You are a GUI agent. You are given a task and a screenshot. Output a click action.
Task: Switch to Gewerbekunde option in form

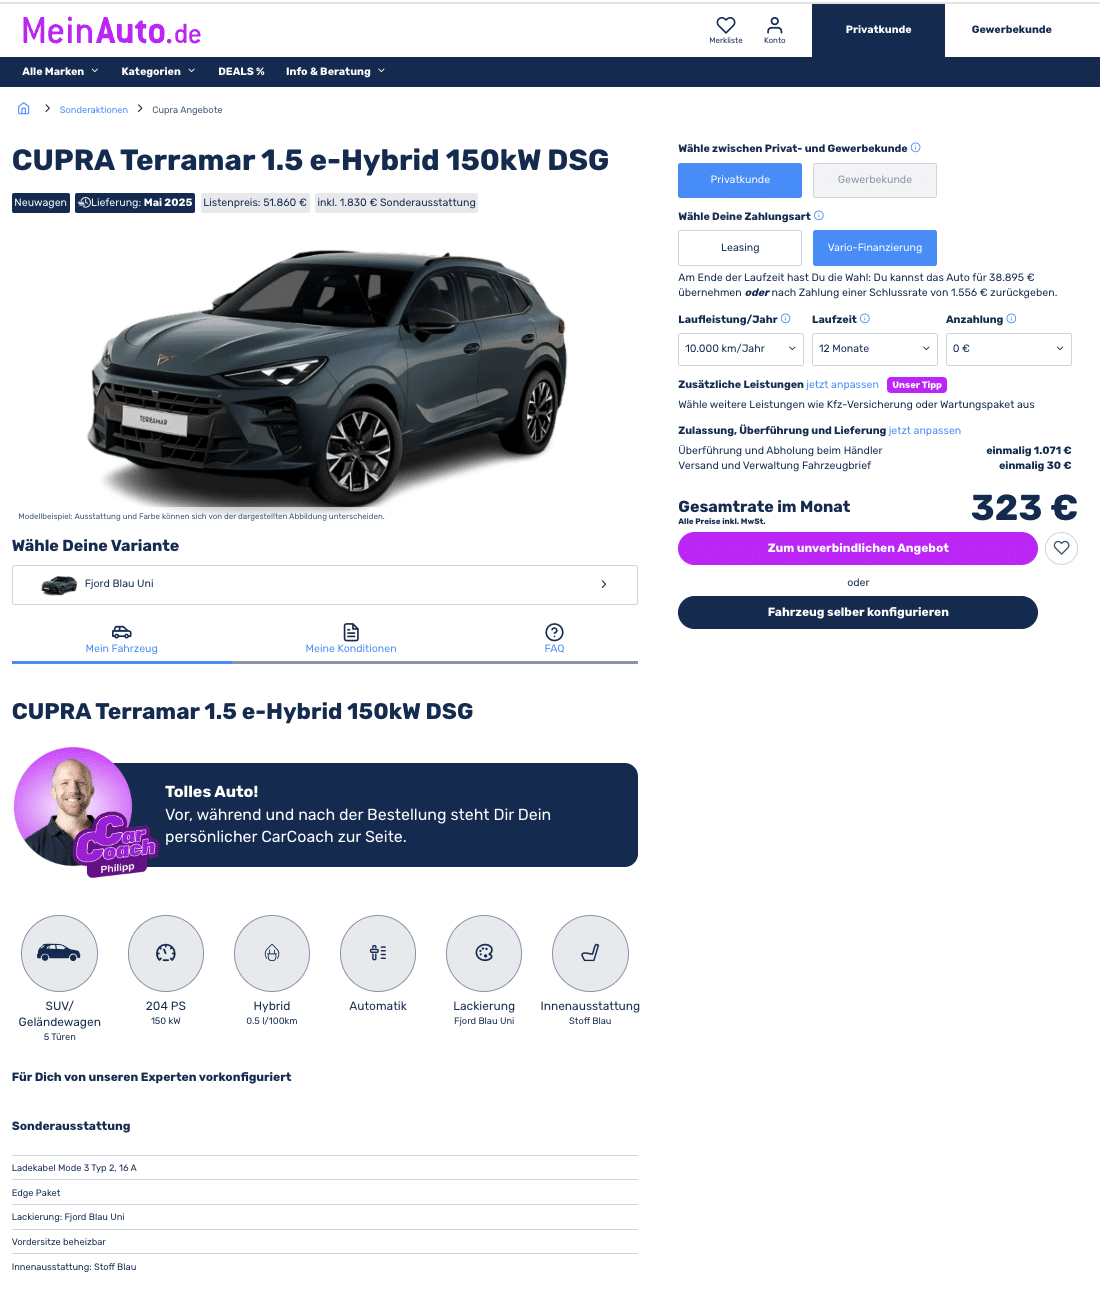[875, 180]
